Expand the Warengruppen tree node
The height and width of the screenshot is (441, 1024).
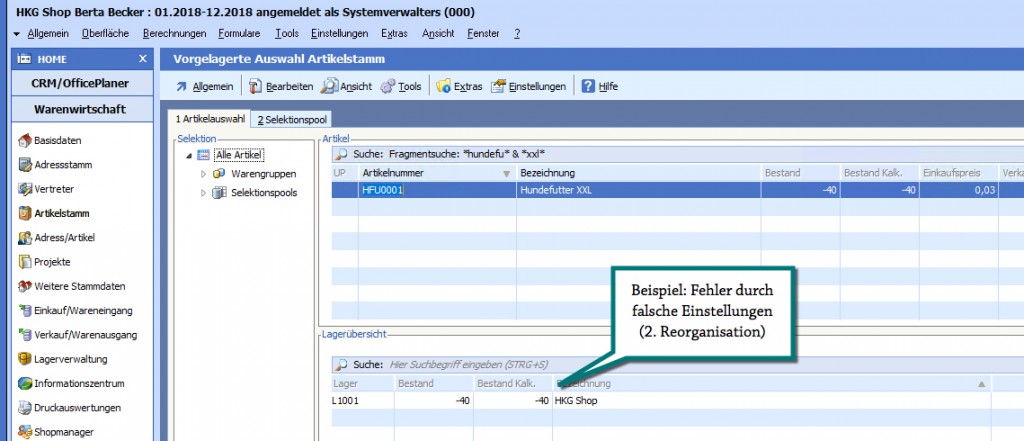204,174
